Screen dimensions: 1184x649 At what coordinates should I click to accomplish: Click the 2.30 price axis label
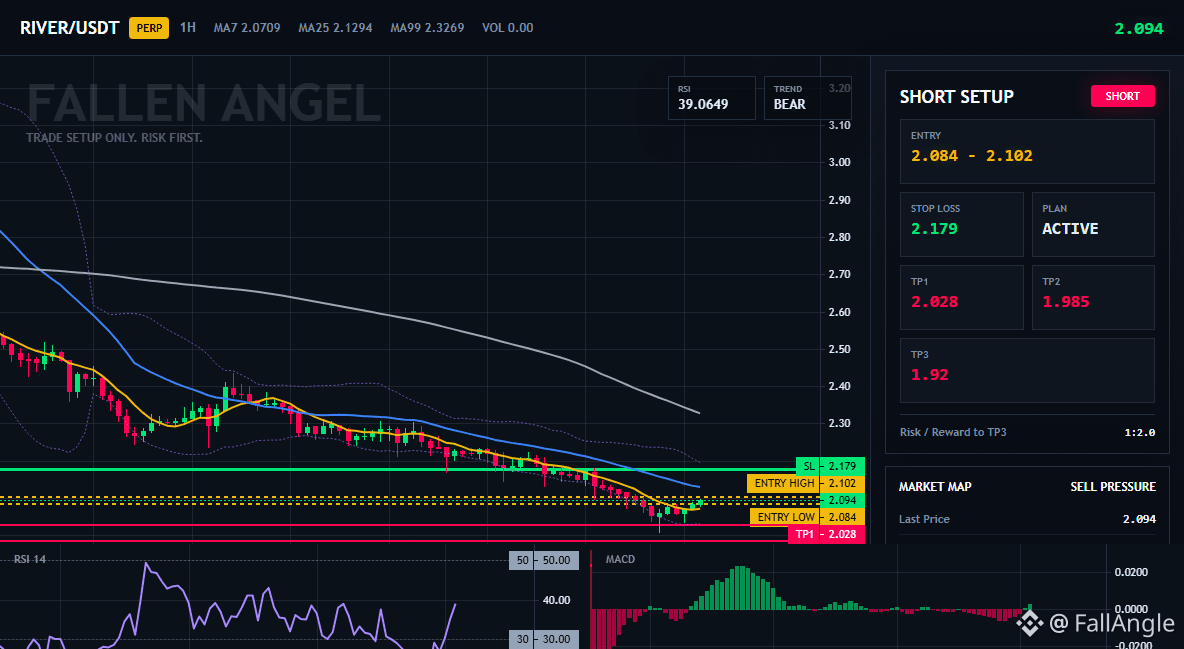[x=840, y=424]
